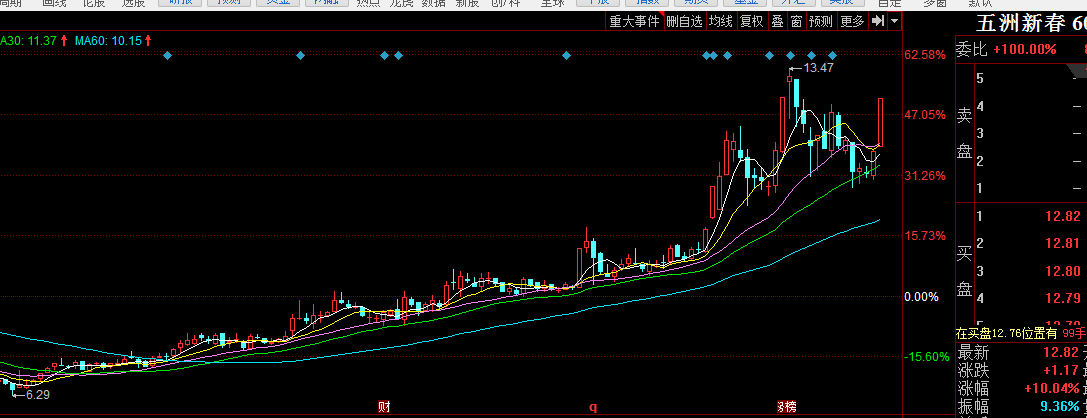This screenshot has height=418, width=1087.
Task: Click the leftmost diamond event marker
Action: (167, 55)
